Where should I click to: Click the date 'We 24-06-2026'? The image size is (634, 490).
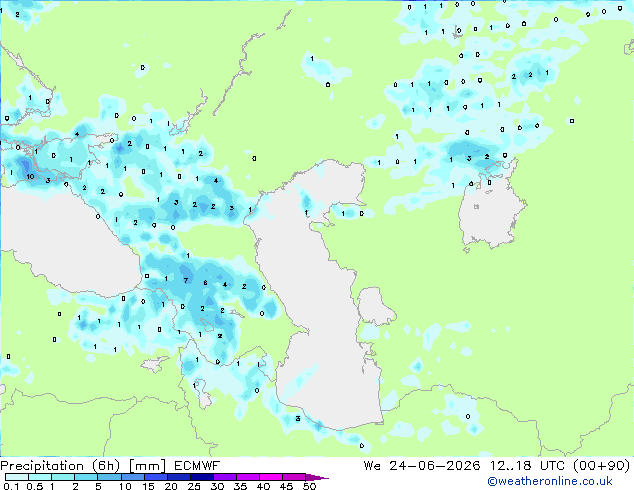point(422,466)
